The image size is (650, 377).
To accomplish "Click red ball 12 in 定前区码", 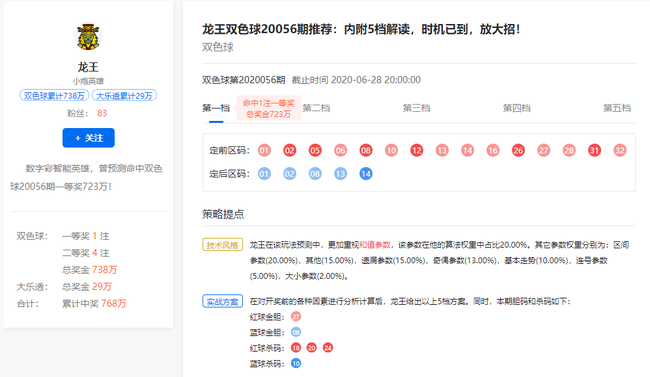I will [x=417, y=150].
